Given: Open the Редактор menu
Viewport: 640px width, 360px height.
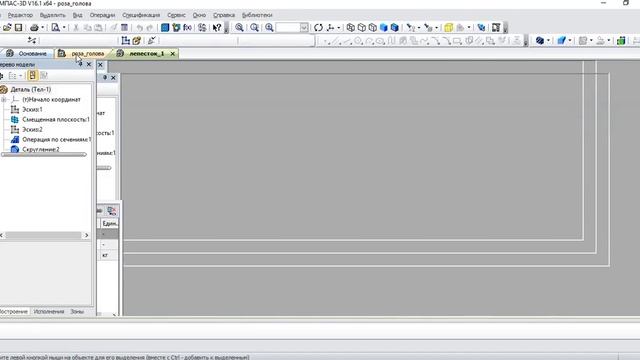Looking at the screenshot, I should [x=20, y=15].
